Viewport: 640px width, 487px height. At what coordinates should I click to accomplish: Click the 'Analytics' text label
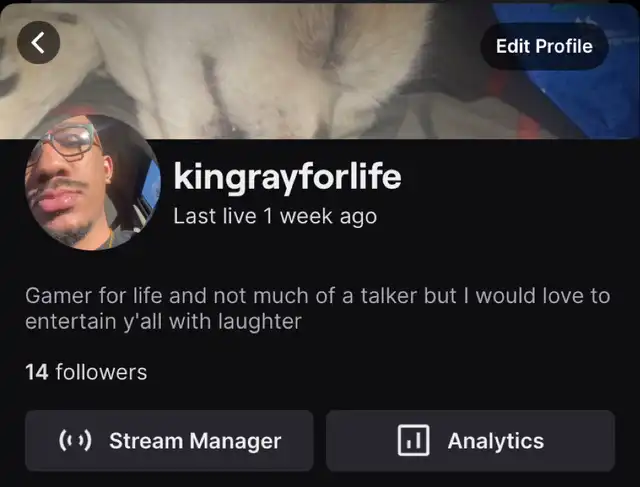click(496, 441)
